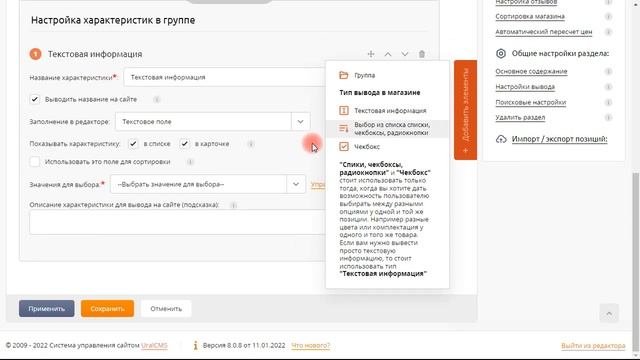Click the Сохранить button
Screen dimensions: 640x360
(x=107, y=309)
